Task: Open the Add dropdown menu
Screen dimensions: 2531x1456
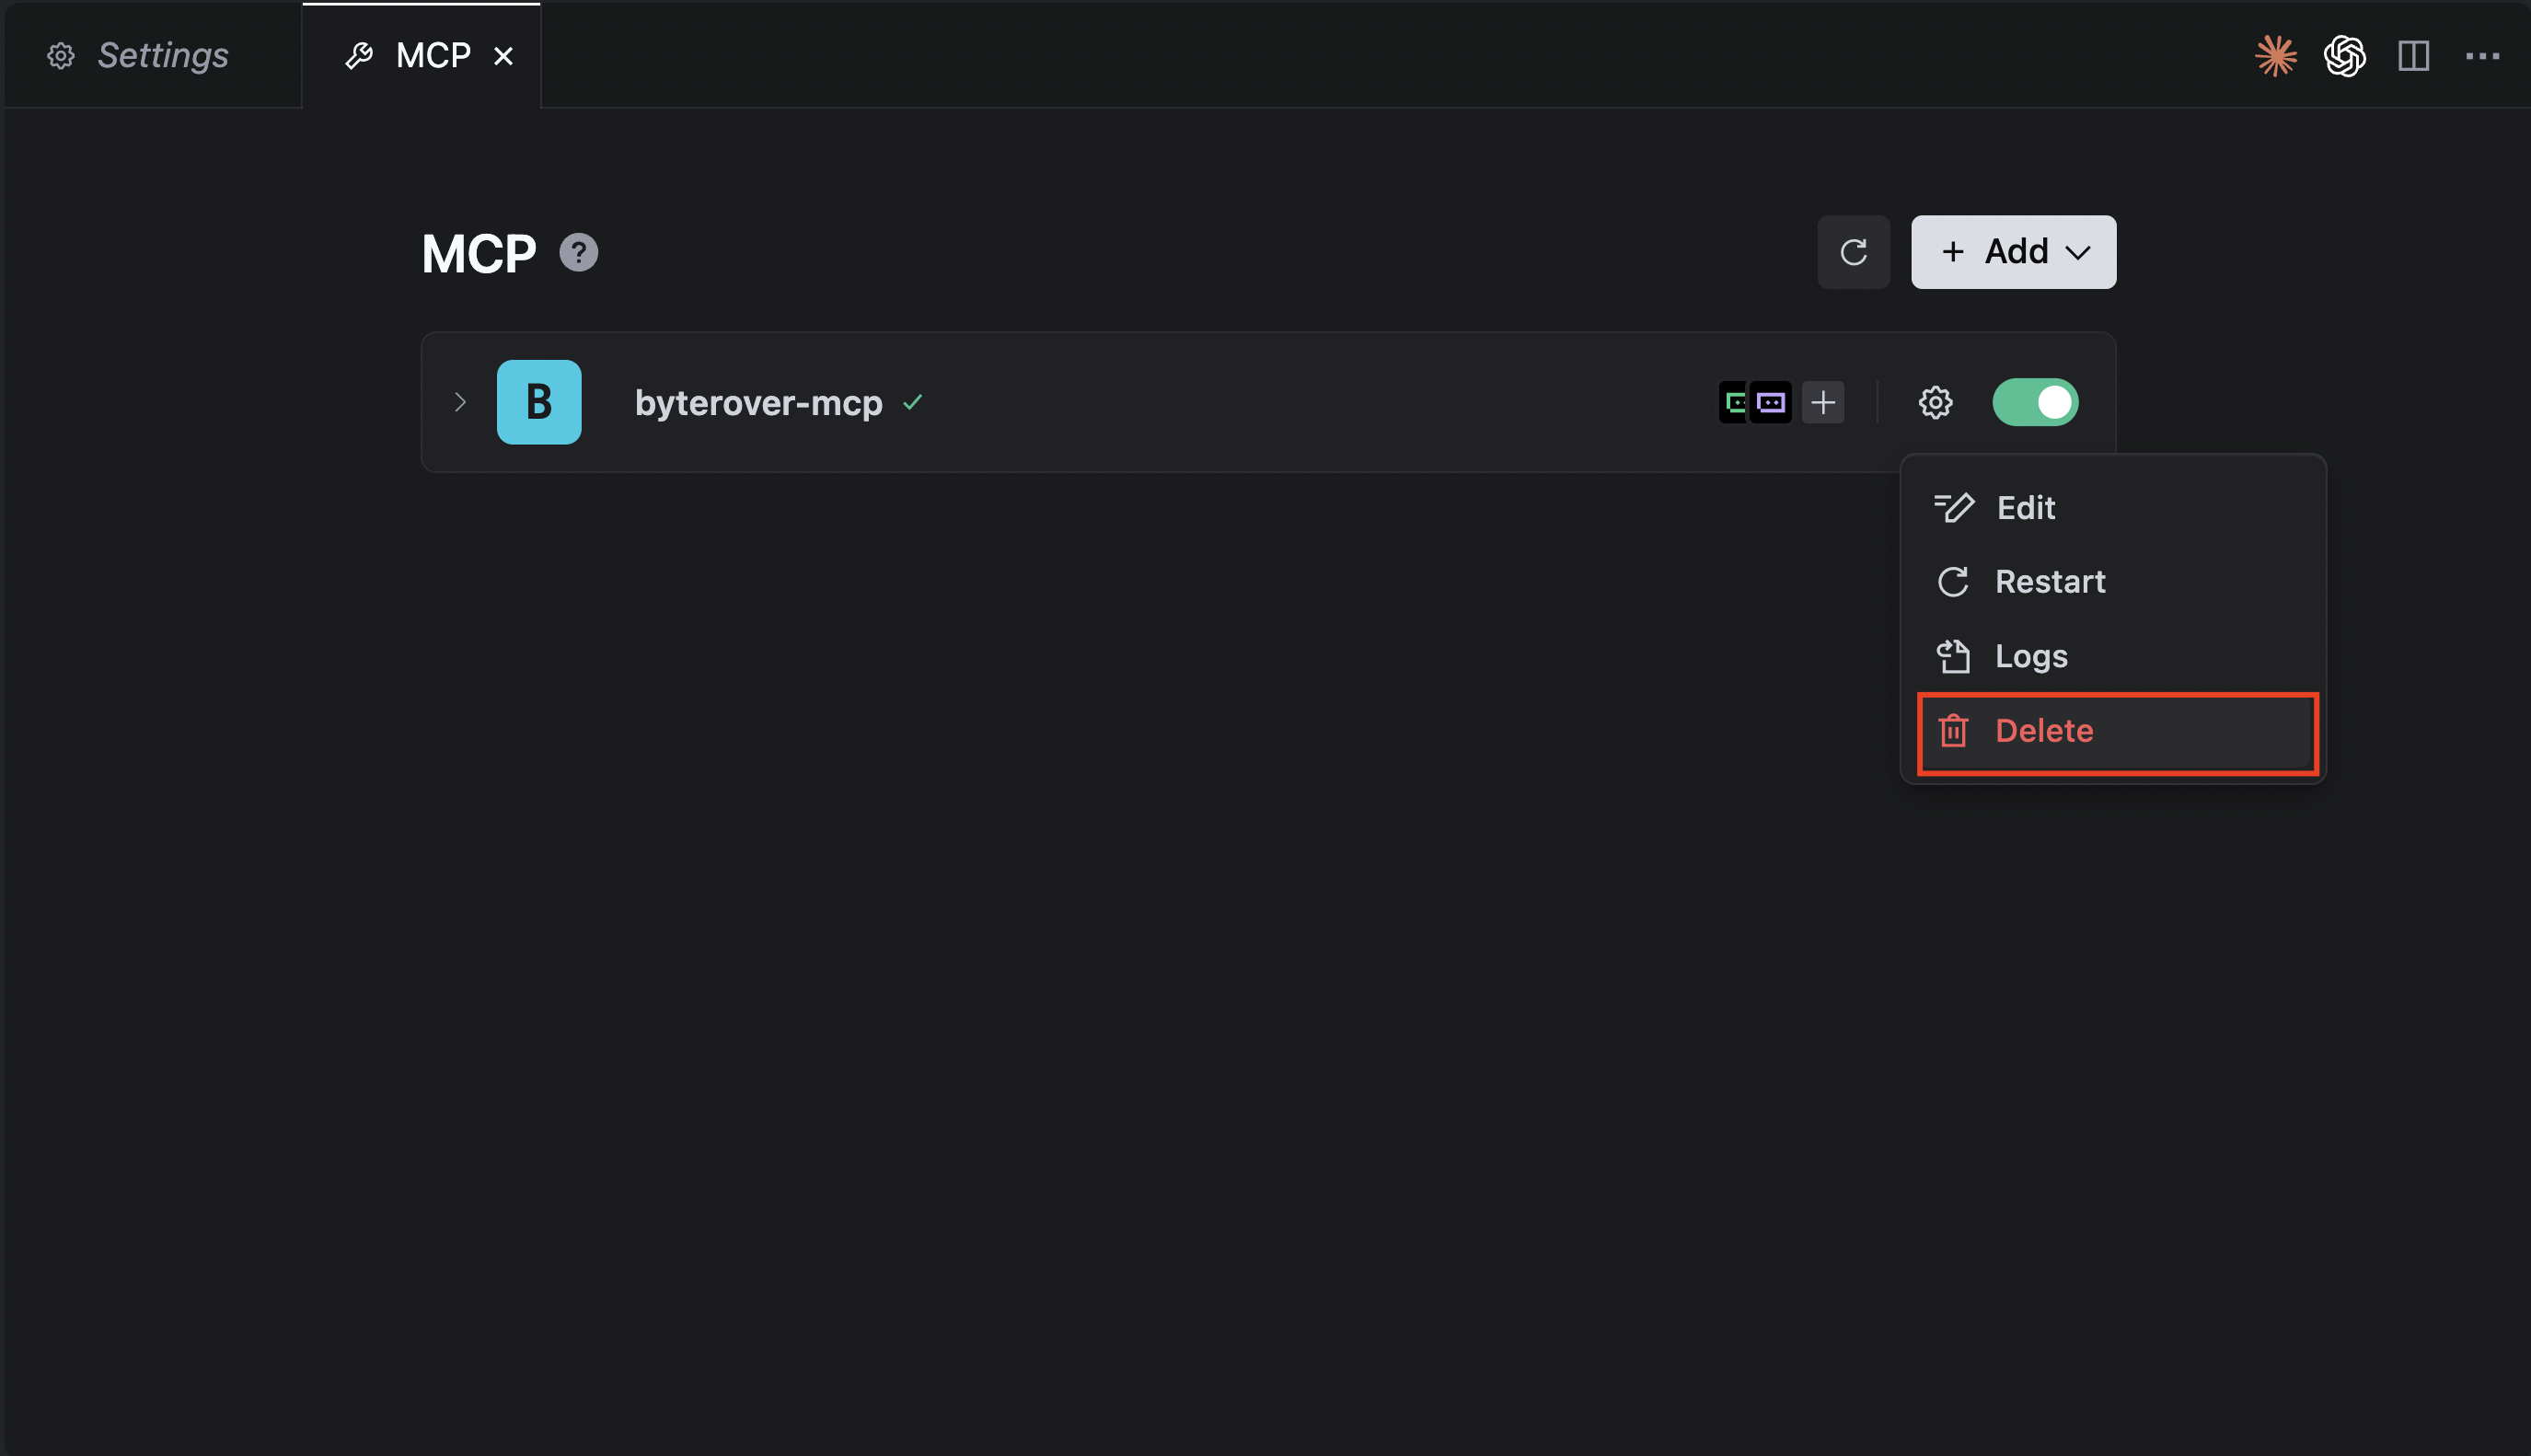Action: point(2012,252)
